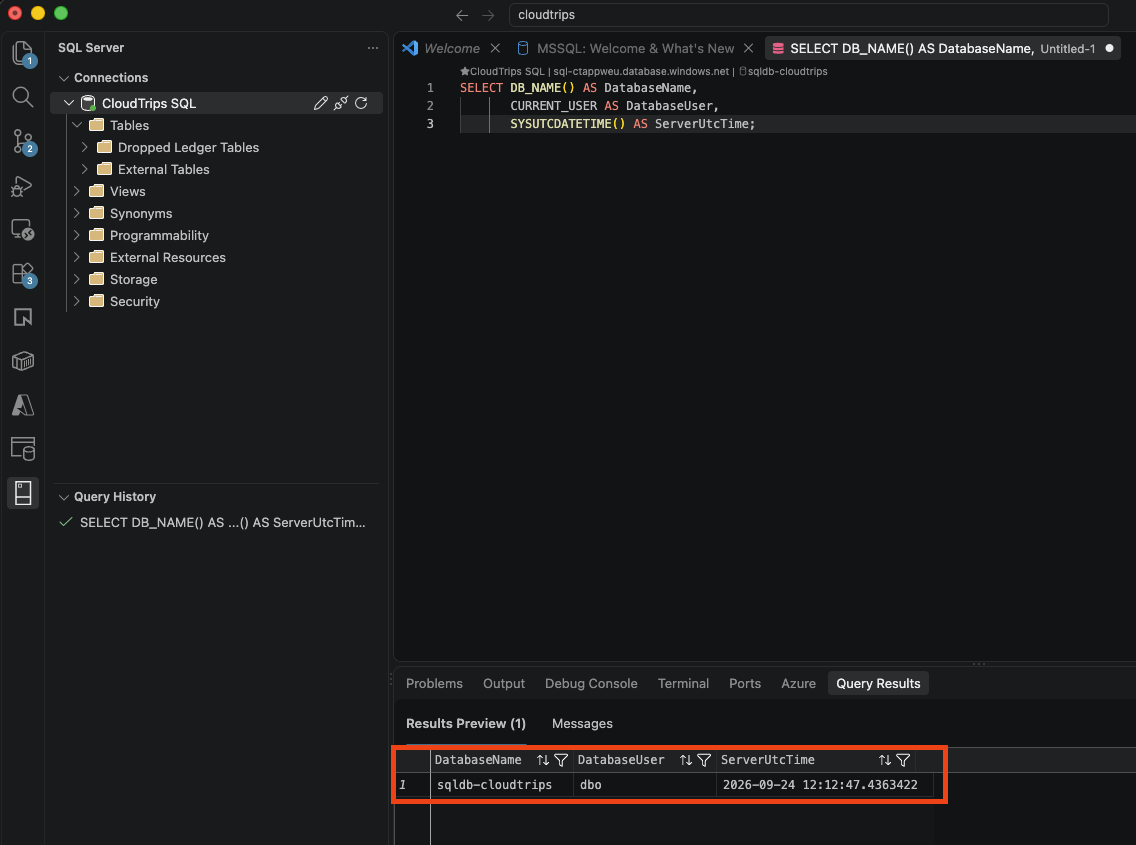Open the Azure view icon
The image size is (1136, 845).
(22, 405)
